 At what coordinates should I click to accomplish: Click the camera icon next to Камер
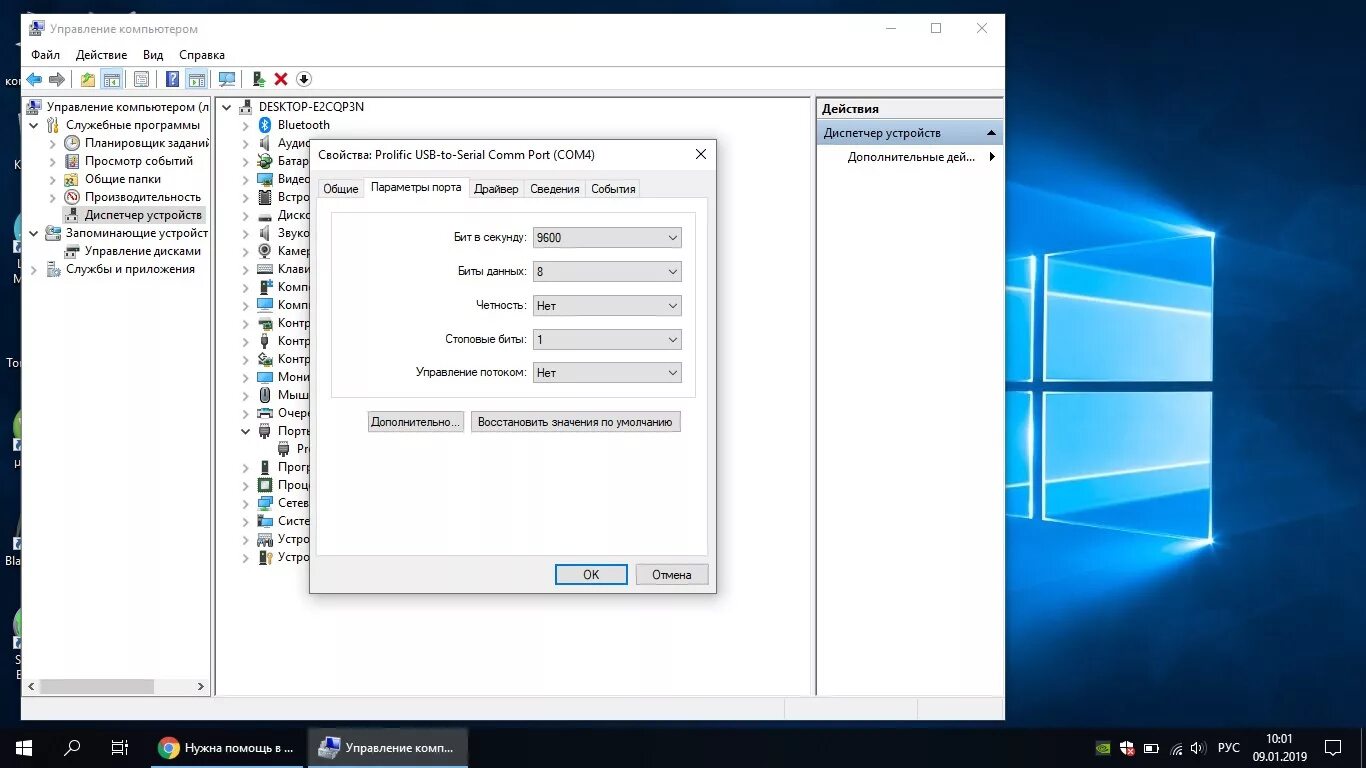click(x=265, y=251)
